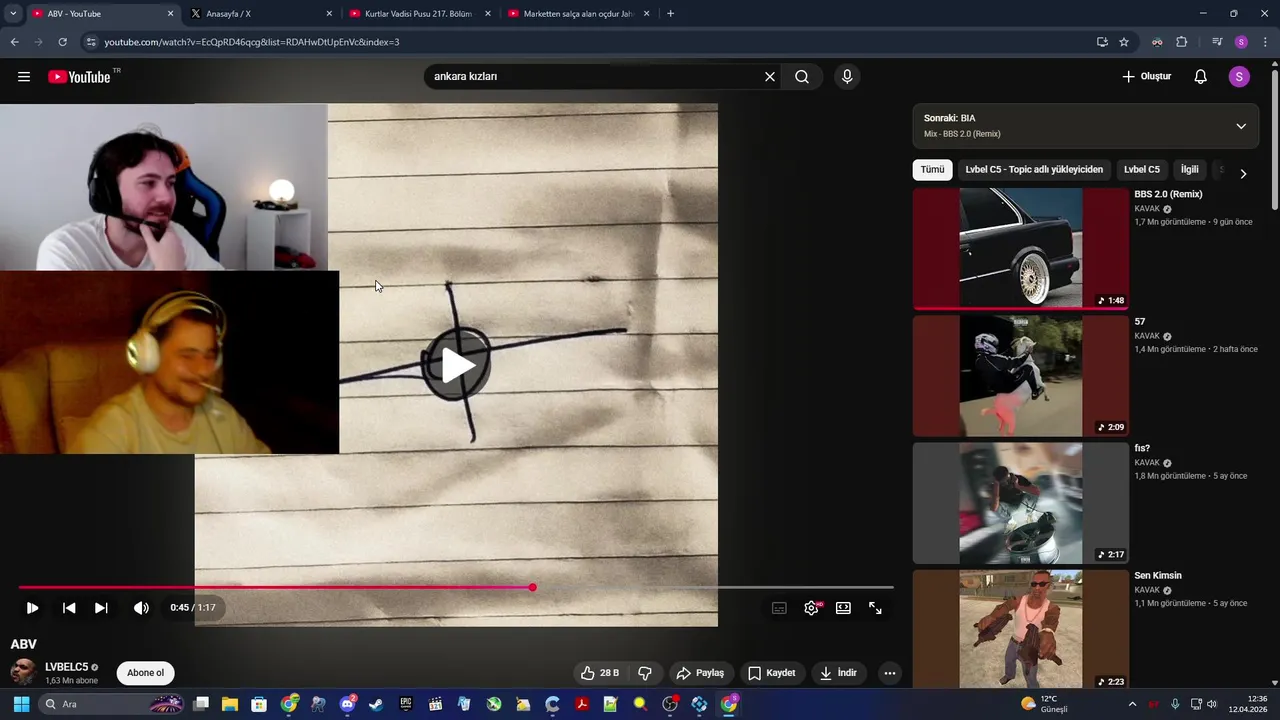Click the Windows taskbar search box
This screenshot has width=1280, height=720.
pos(112,704)
